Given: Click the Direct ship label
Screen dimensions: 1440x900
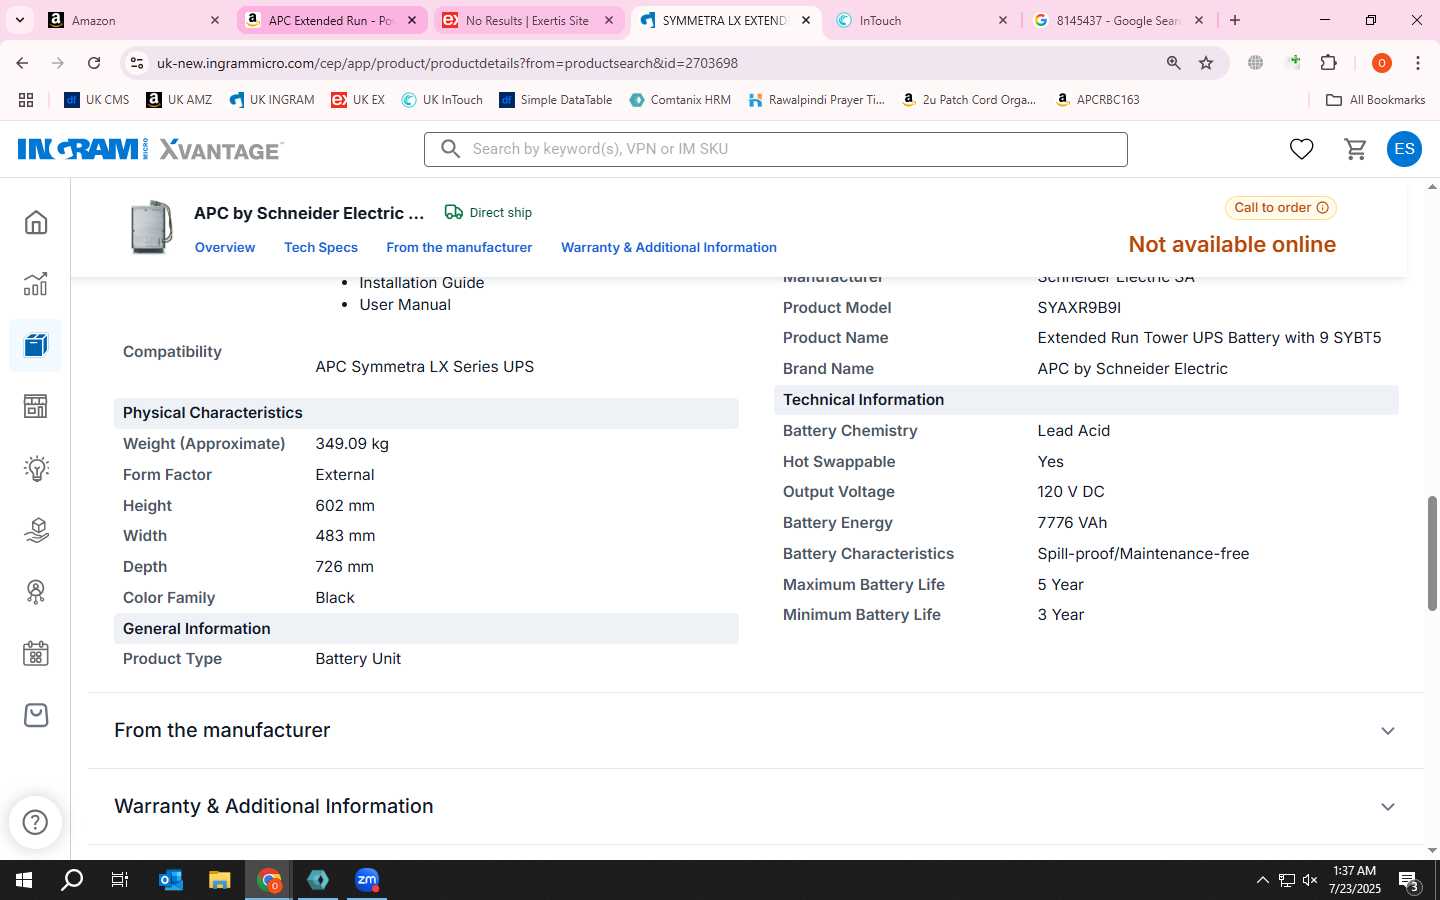Looking at the screenshot, I should click(500, 213).
